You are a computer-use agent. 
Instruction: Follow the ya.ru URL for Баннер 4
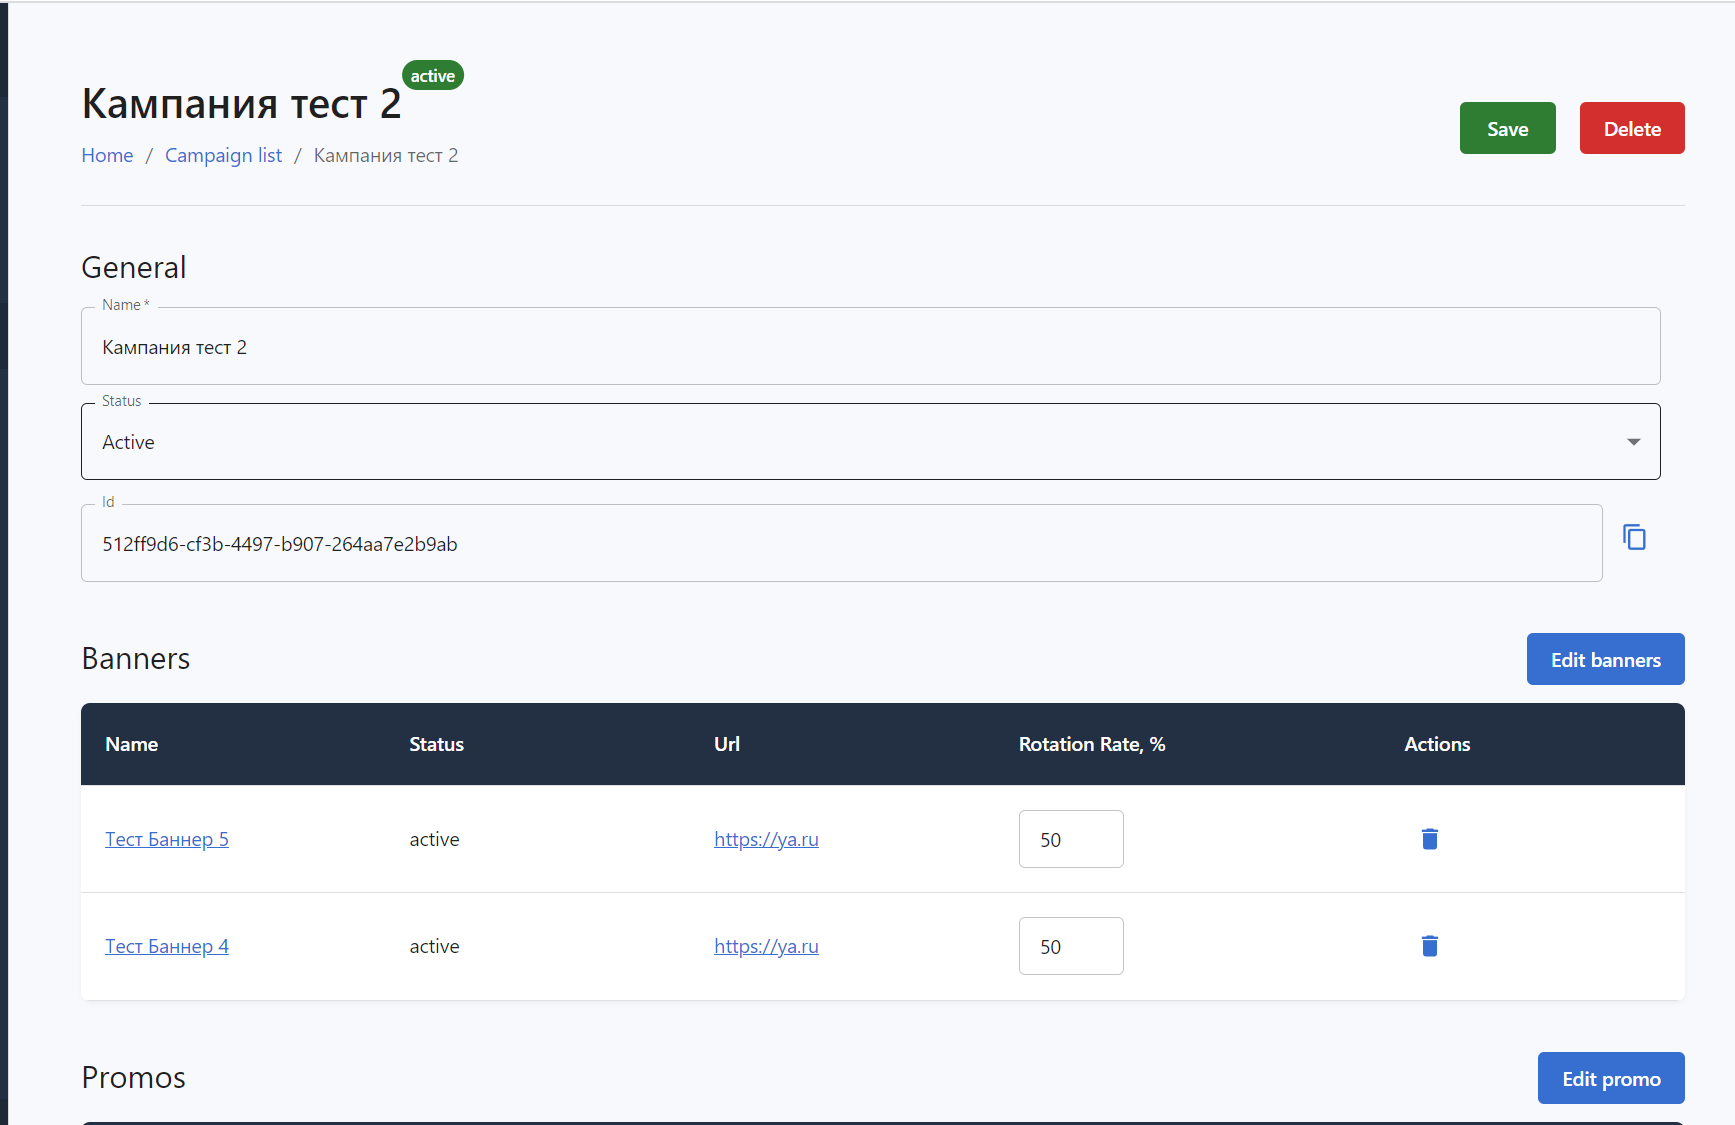(x=766, y=947)
